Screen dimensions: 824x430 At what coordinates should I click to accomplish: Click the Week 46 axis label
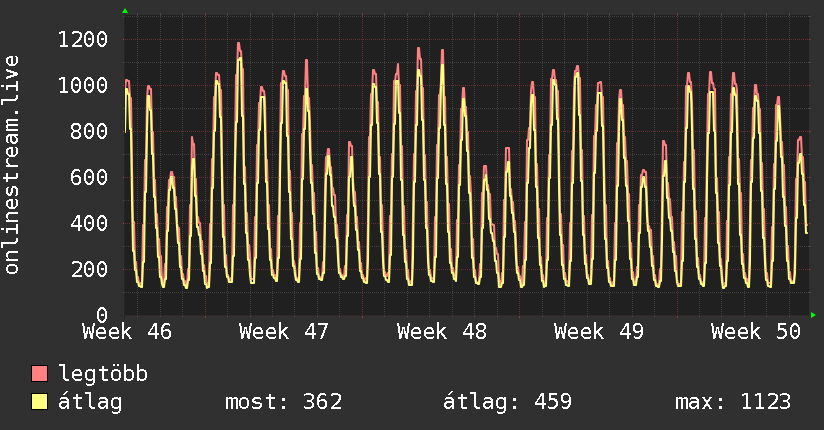point(127,332)
